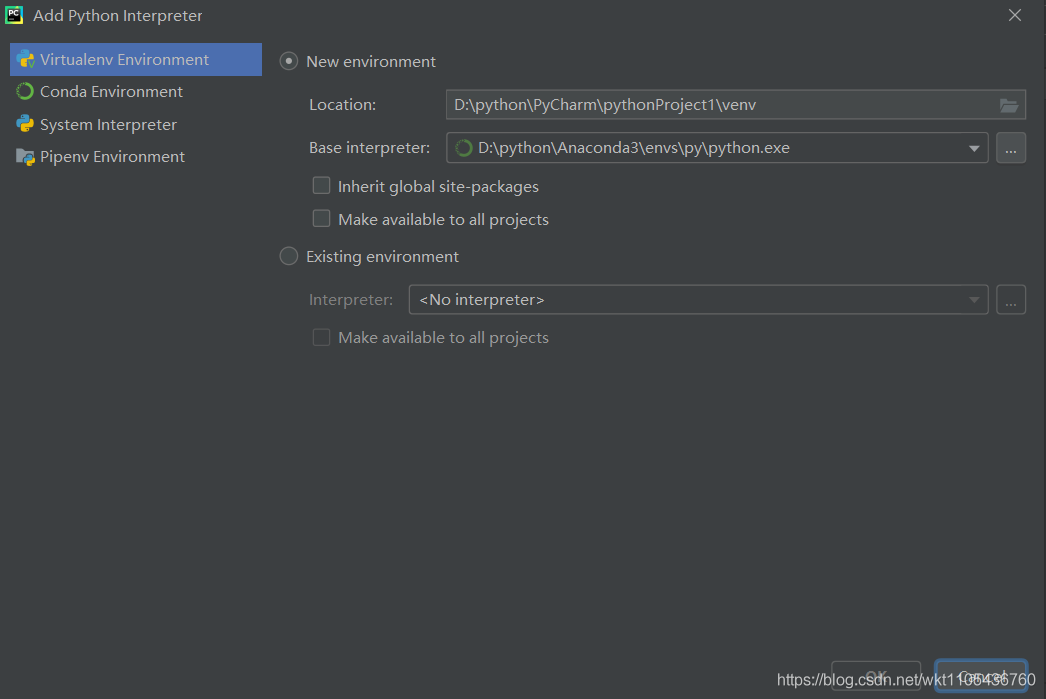The image size is (1046, 699).
Task: Click the Virtualenv Environment python icon
Action: (x=25, y=59)
